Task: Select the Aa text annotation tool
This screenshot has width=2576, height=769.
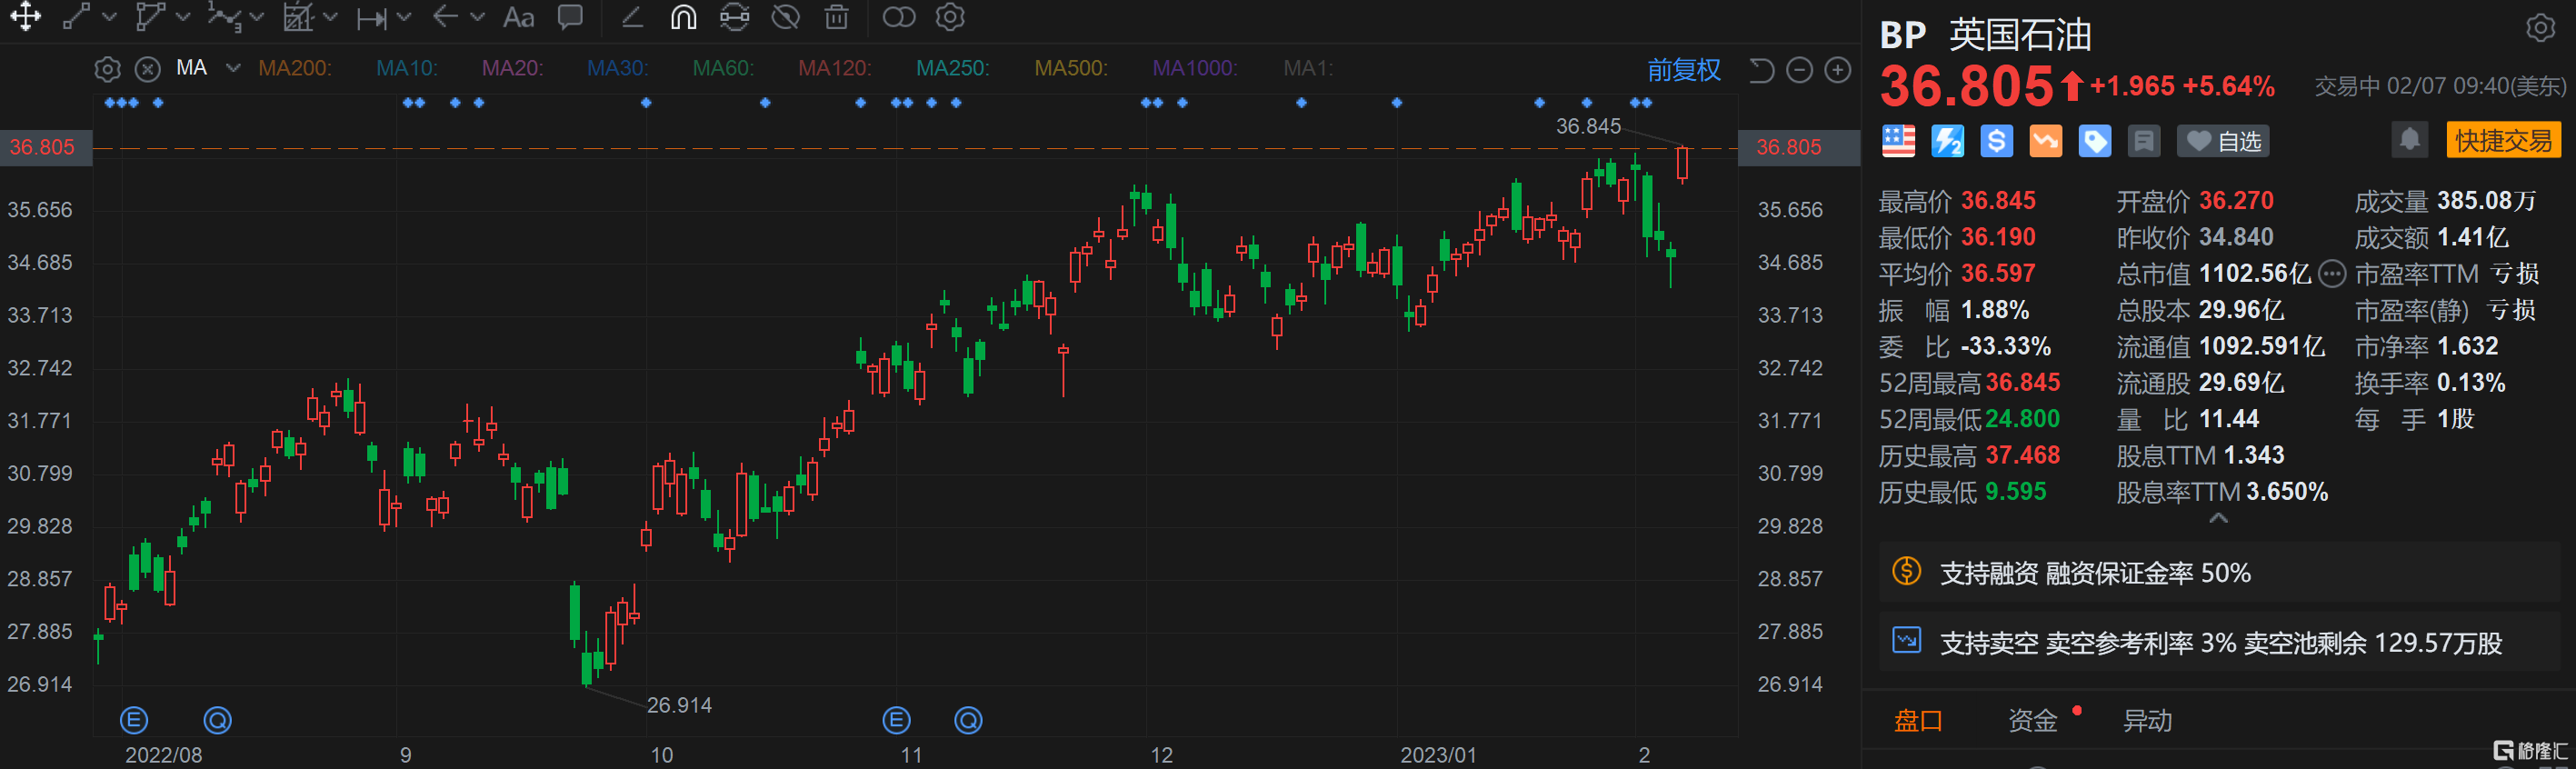Action: (518, 17)
